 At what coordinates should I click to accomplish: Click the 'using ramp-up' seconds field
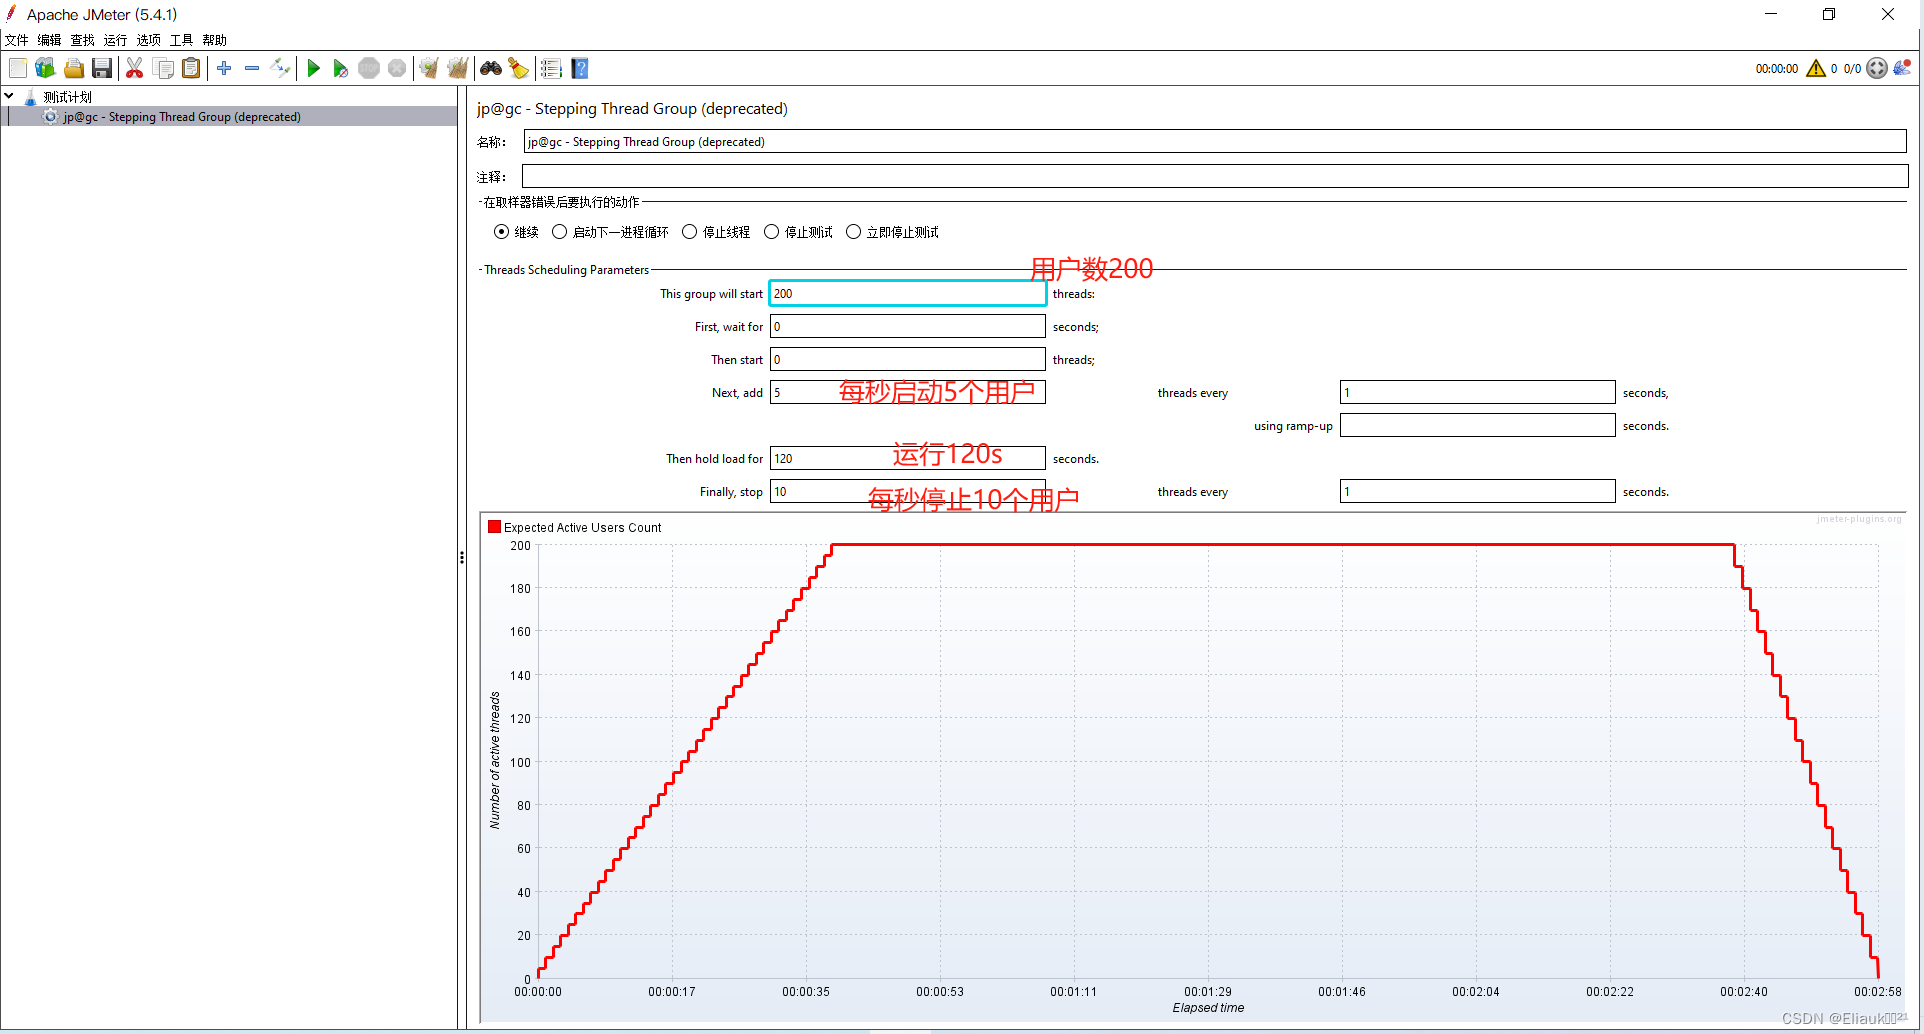tap(1477, 426)
